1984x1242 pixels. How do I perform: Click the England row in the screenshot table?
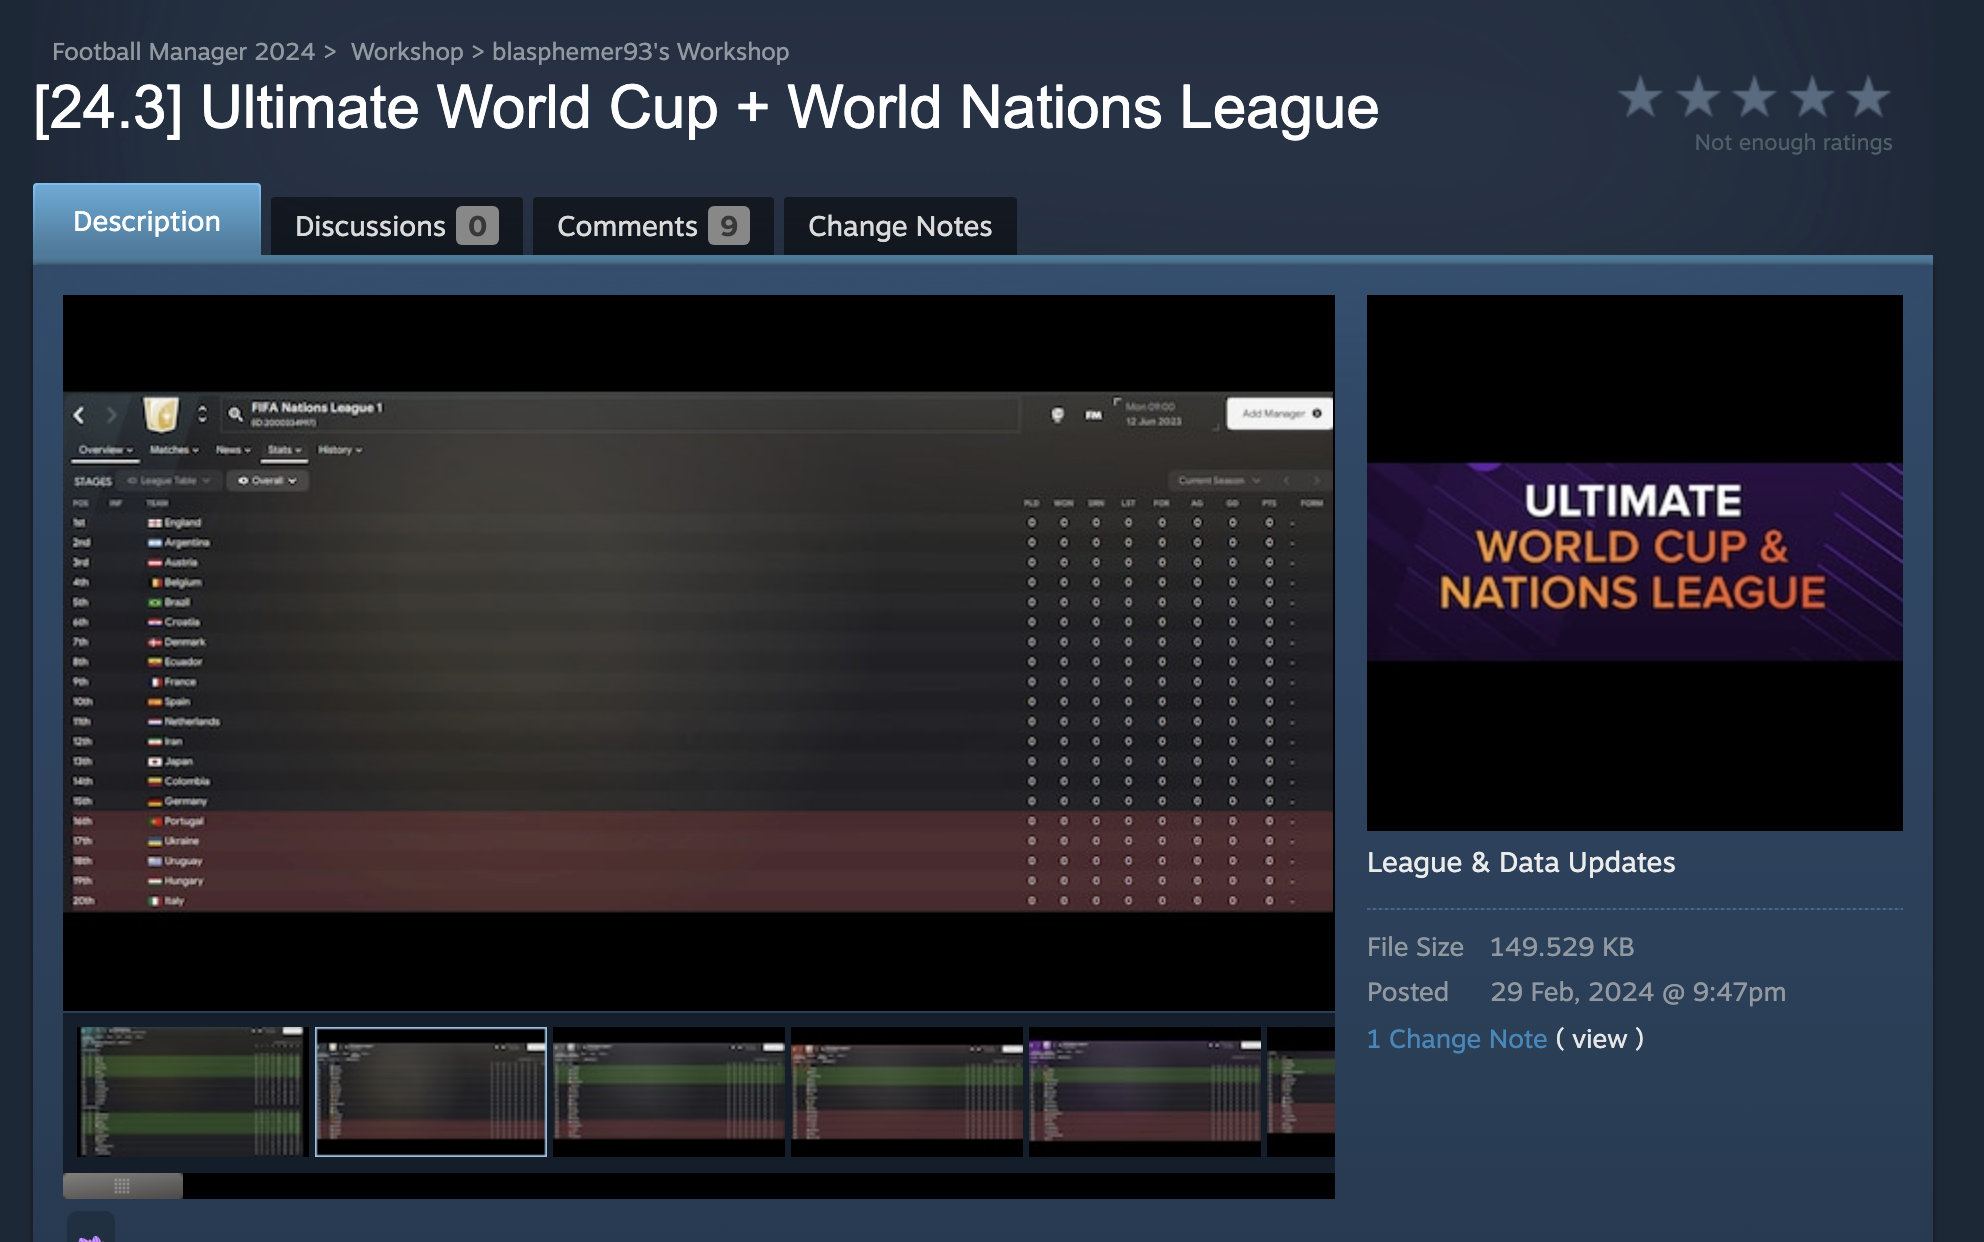(x=698, y=523)
